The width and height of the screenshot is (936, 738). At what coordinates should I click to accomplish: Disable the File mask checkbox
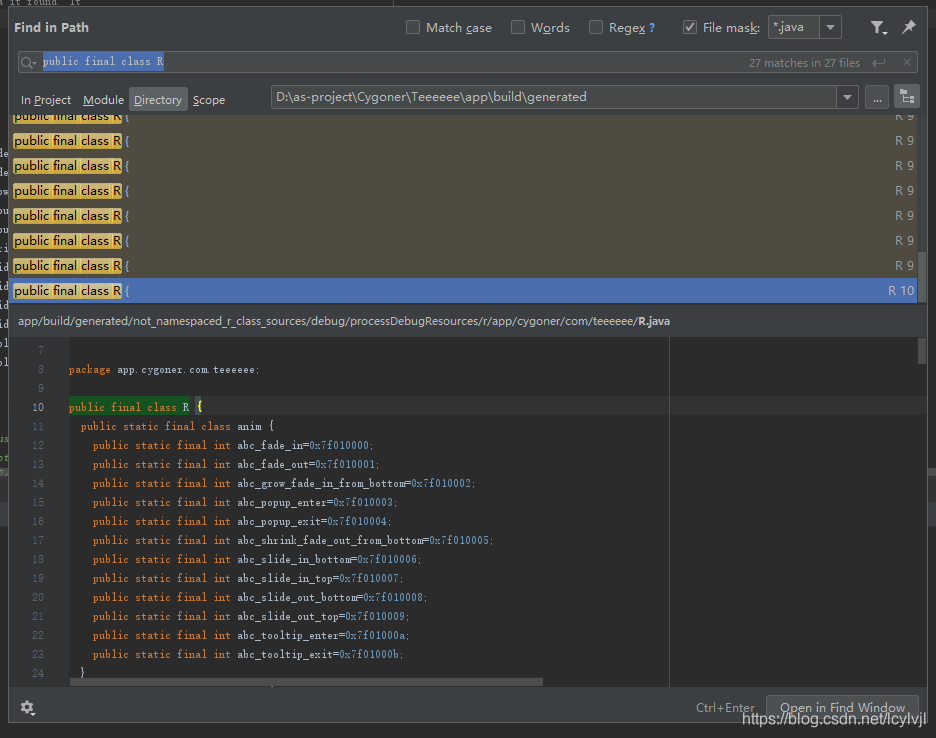(x=689, y=27)
